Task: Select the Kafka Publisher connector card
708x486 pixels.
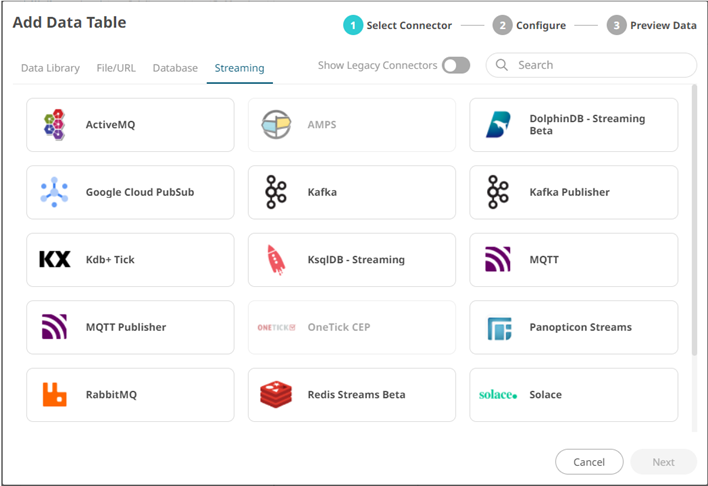Action: click(x=573, y=192)
